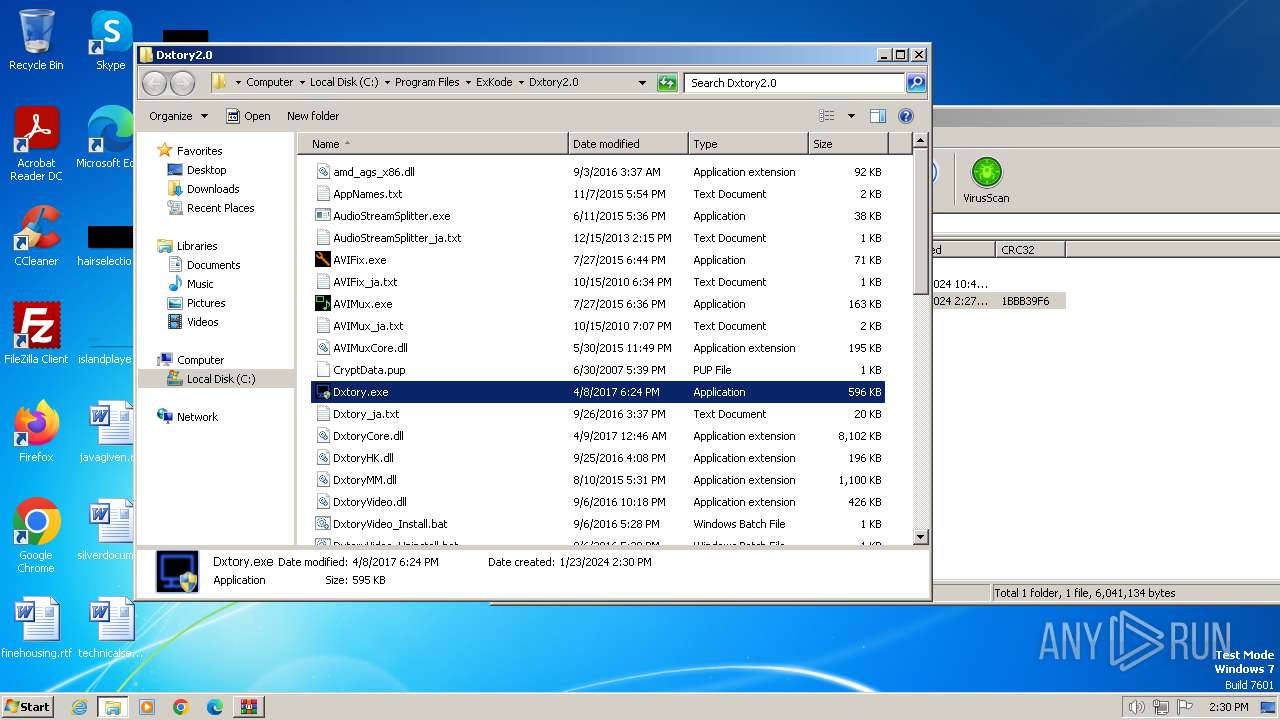Image resolution: width=1280 pixels, height=720 pixels.
Task: Click the file list vertical scrollbar
Action: coord(921,224)
